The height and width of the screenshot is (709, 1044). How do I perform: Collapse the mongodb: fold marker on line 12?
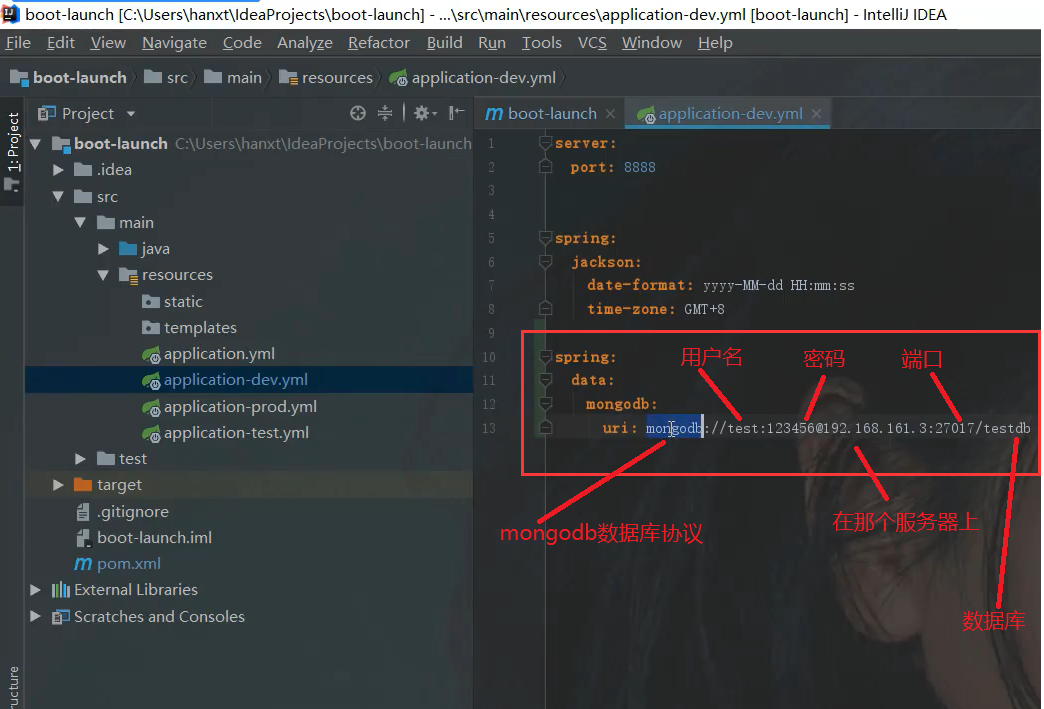tap(545, 403)
